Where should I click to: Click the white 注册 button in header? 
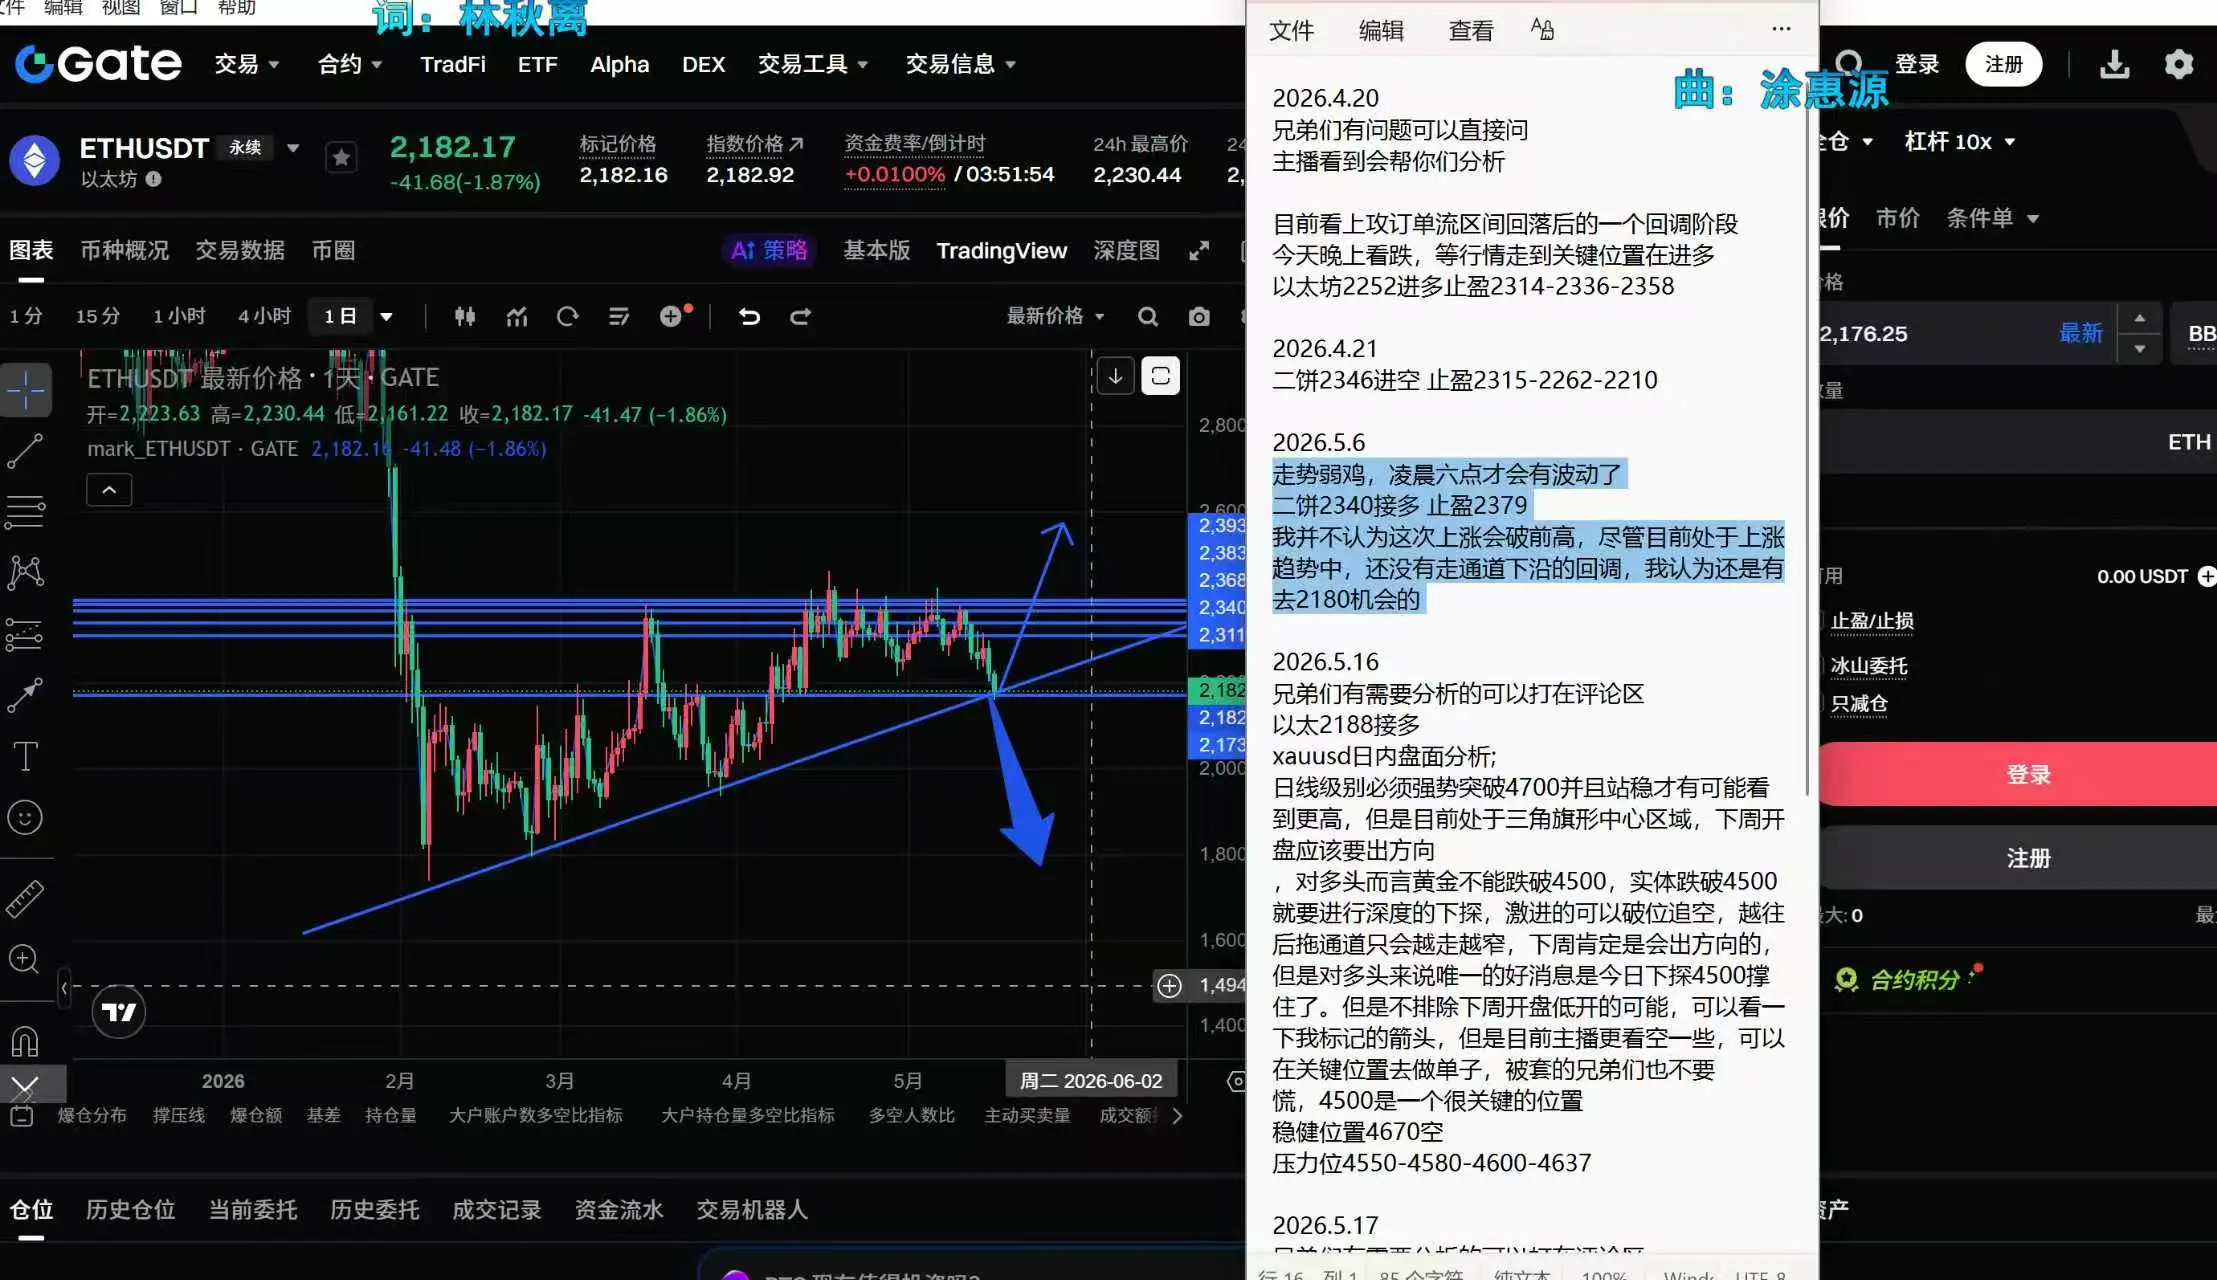[x=2004, y=64]
